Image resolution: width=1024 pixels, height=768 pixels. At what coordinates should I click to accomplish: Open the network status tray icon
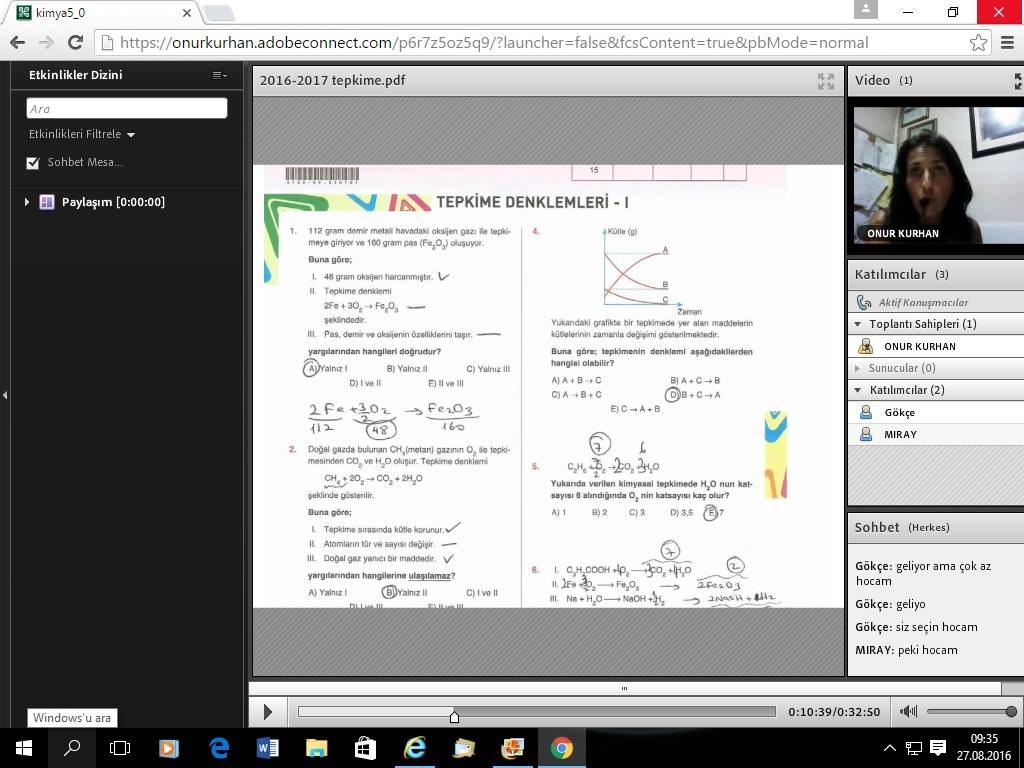[x=914, y=748]
